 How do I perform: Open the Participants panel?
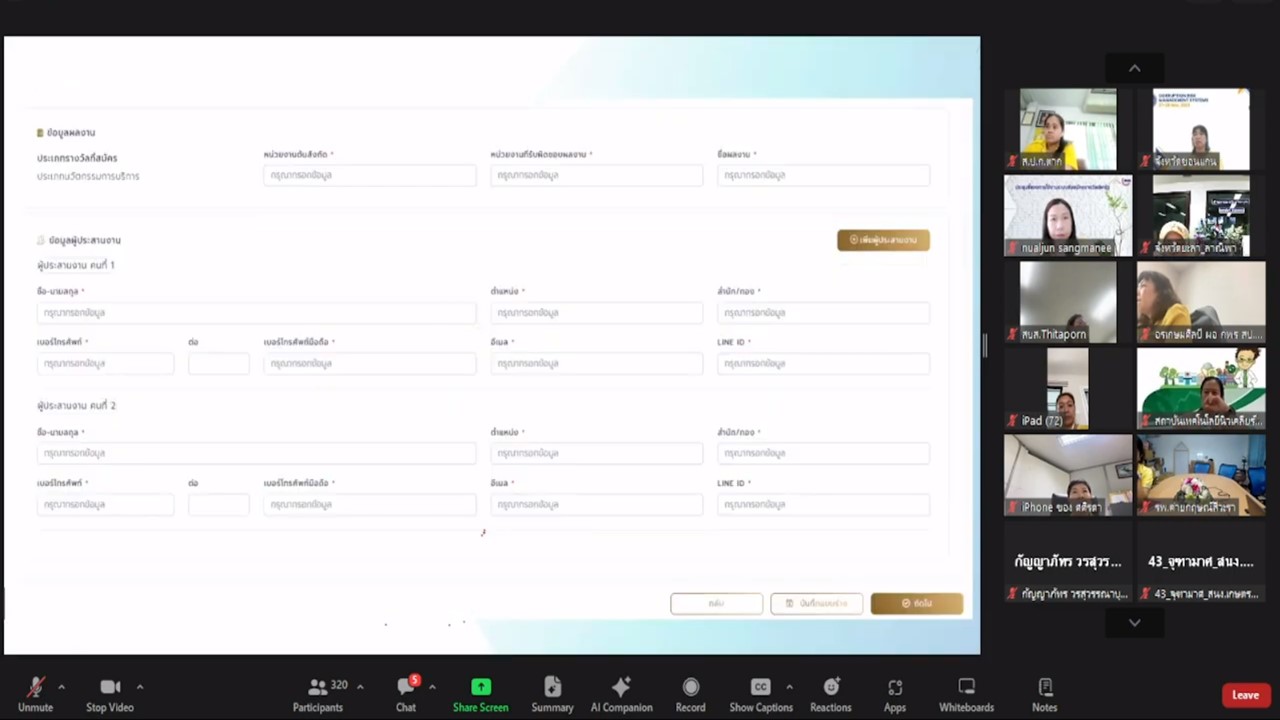pos(318,687)
